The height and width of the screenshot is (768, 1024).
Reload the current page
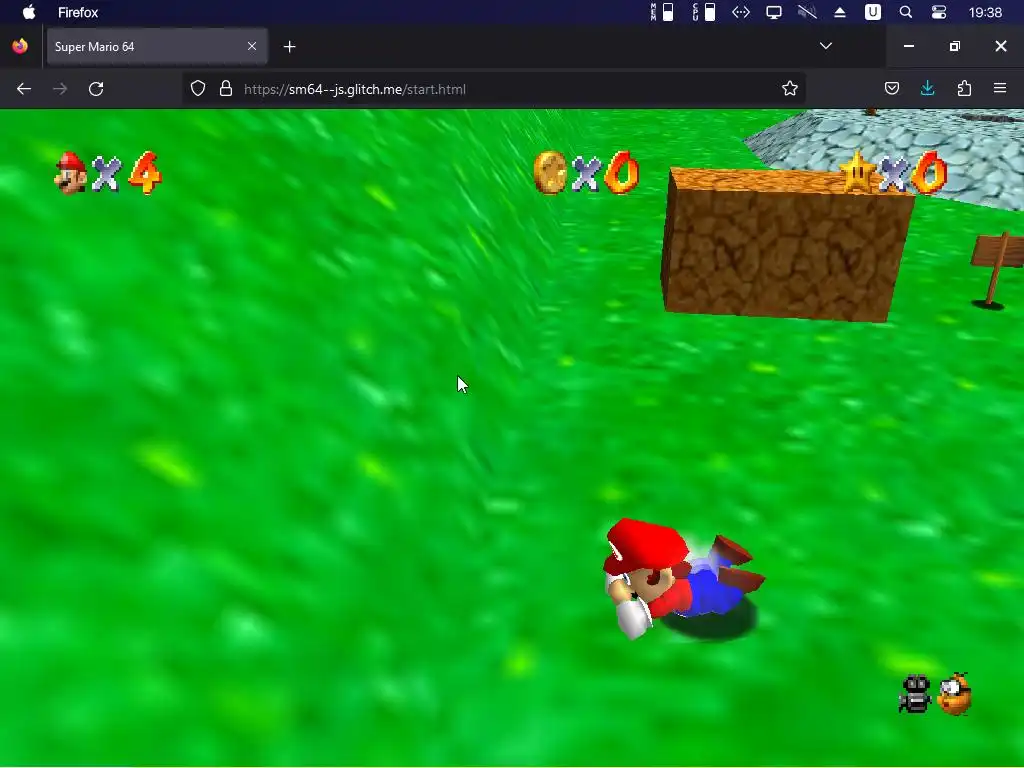(x=96, y=89)
